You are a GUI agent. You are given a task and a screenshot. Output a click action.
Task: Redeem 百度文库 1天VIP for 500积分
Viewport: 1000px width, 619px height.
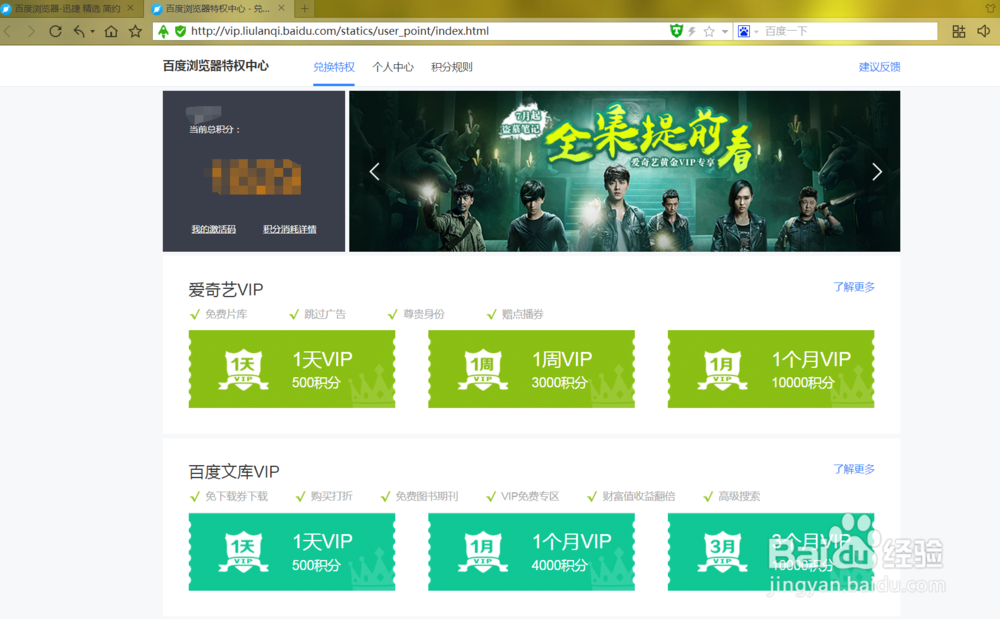coord(292,552)
